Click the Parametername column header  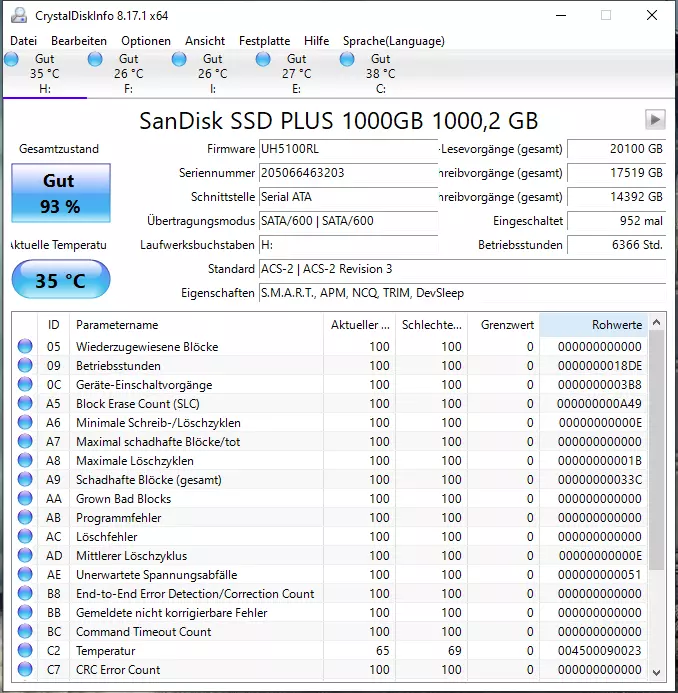click(196, 325)
